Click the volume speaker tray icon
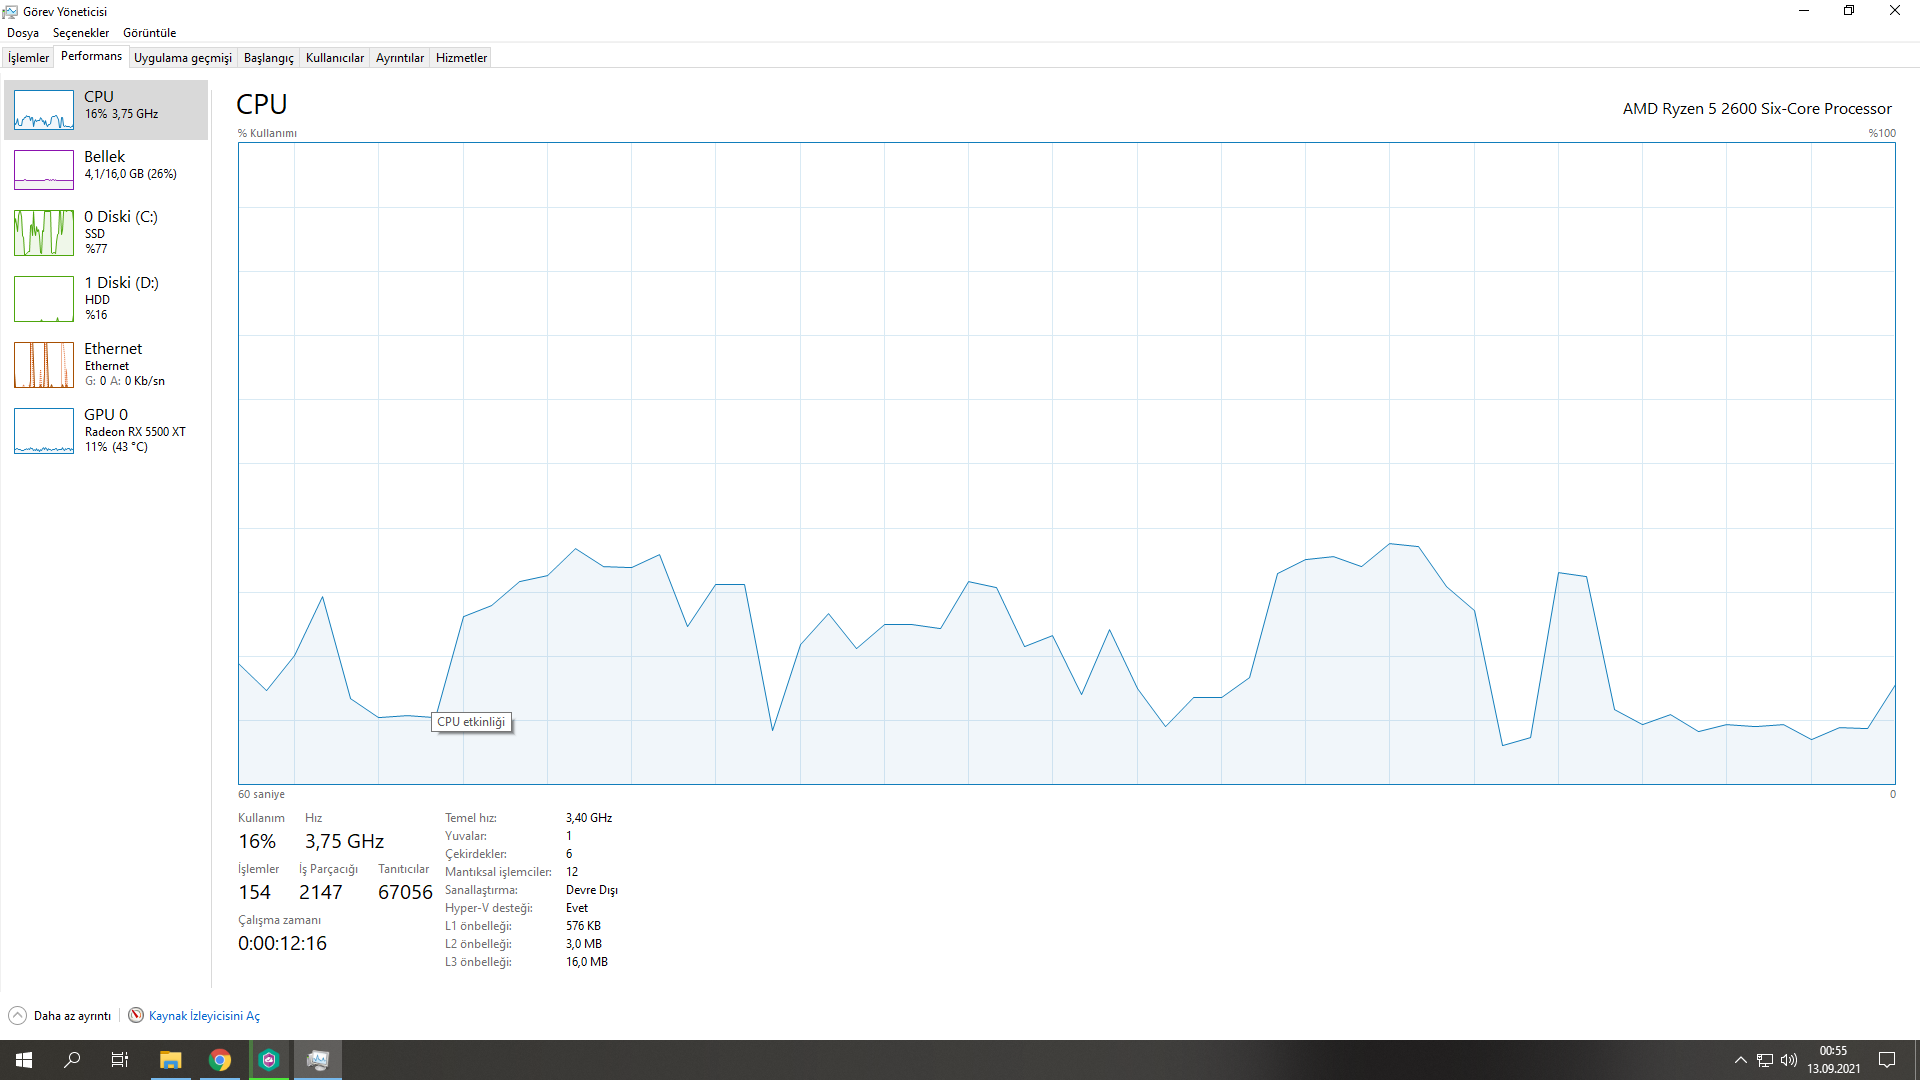The image size is (1920, 1080). (x=1789, y=1060)
